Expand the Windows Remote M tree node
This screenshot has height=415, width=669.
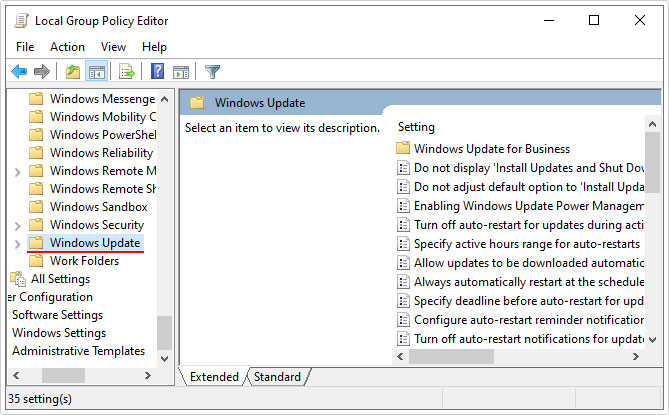[17, 172]
